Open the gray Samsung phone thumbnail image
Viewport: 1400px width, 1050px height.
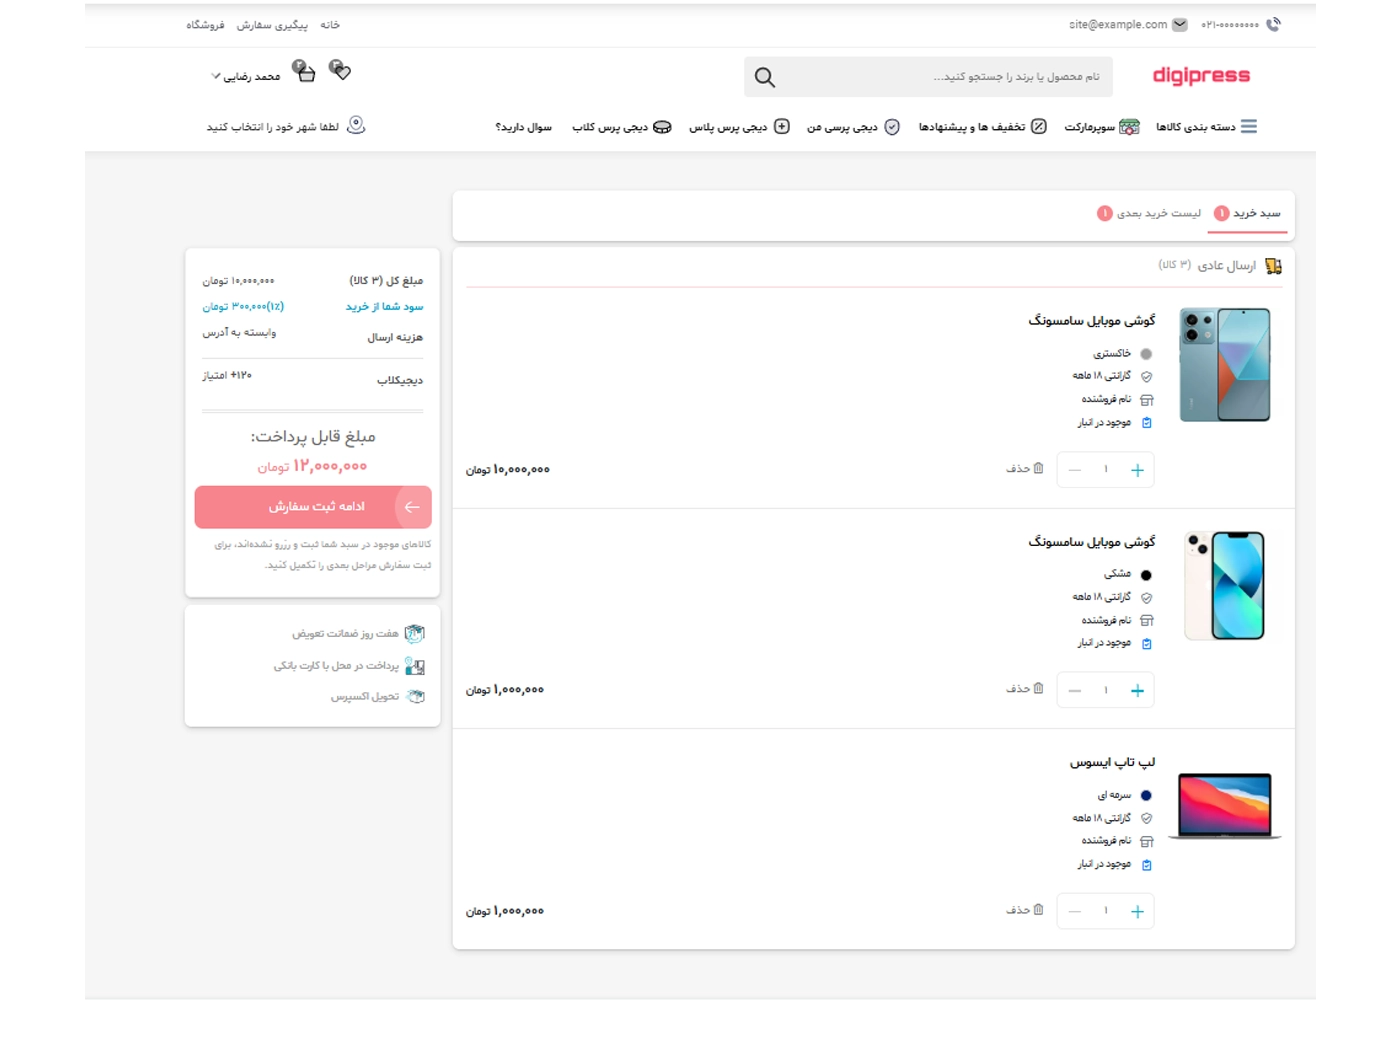(1225, 365)
